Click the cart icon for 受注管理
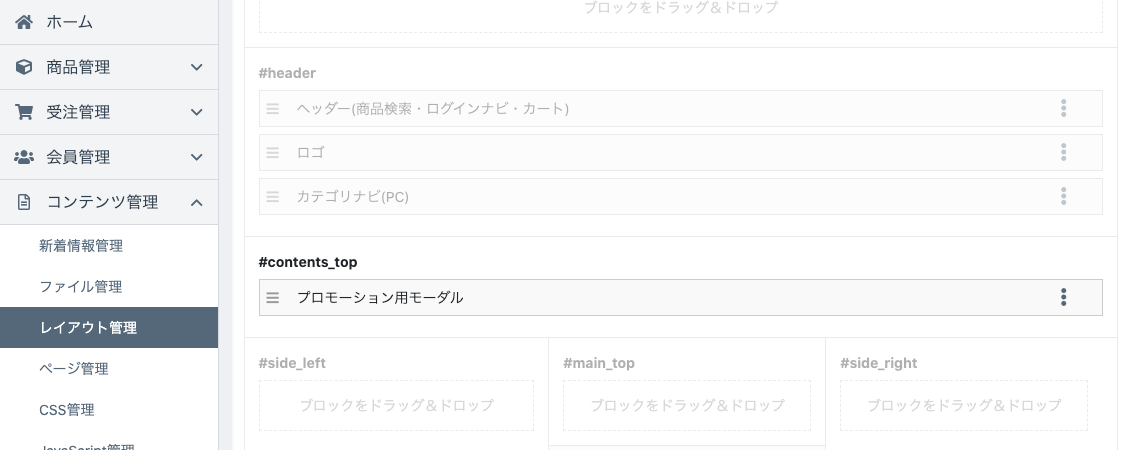Viewport: 1123px width, 450px height. coord(24,112)
